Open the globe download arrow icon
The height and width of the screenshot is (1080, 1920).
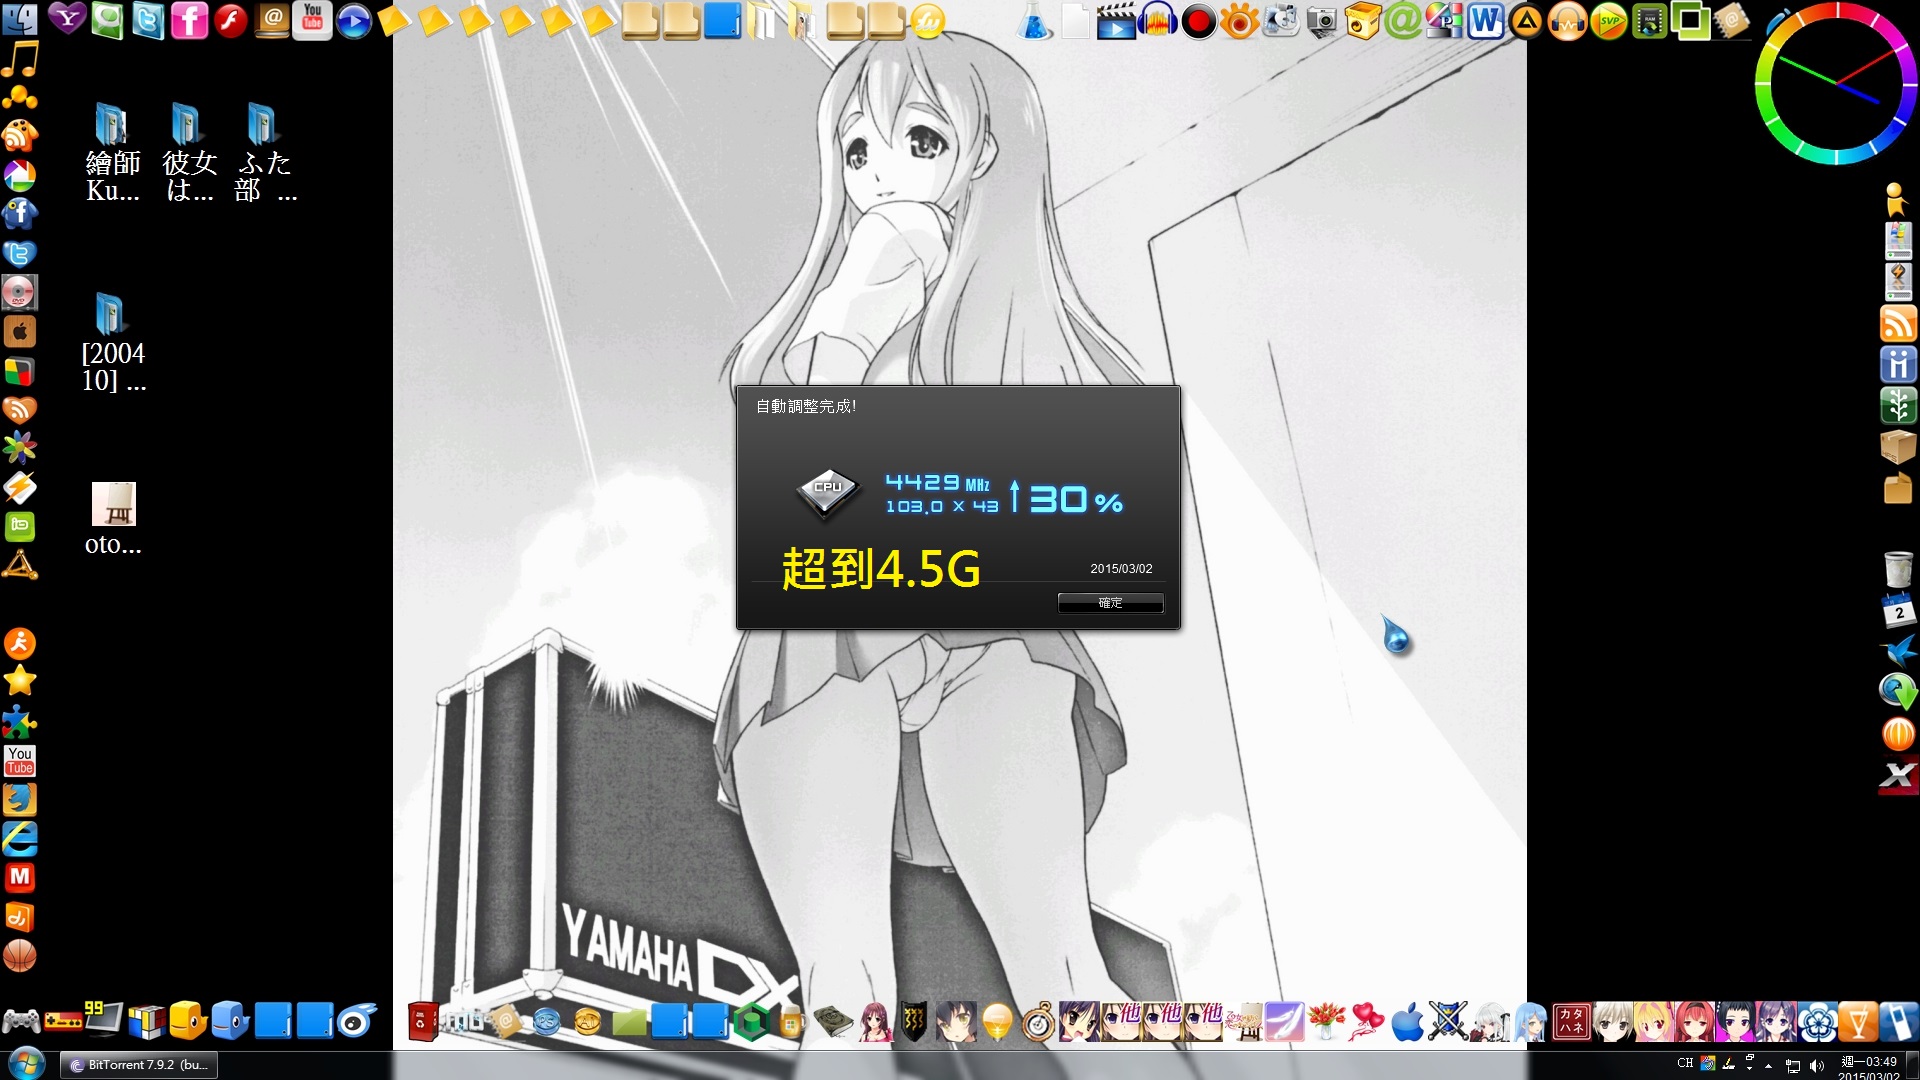tap(1898, 692)
